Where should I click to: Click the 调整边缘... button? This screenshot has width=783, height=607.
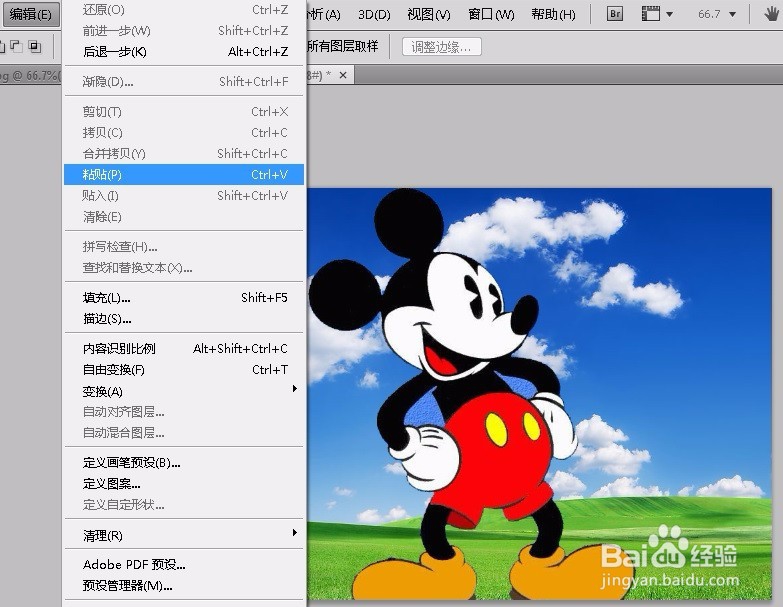[441, 47]
